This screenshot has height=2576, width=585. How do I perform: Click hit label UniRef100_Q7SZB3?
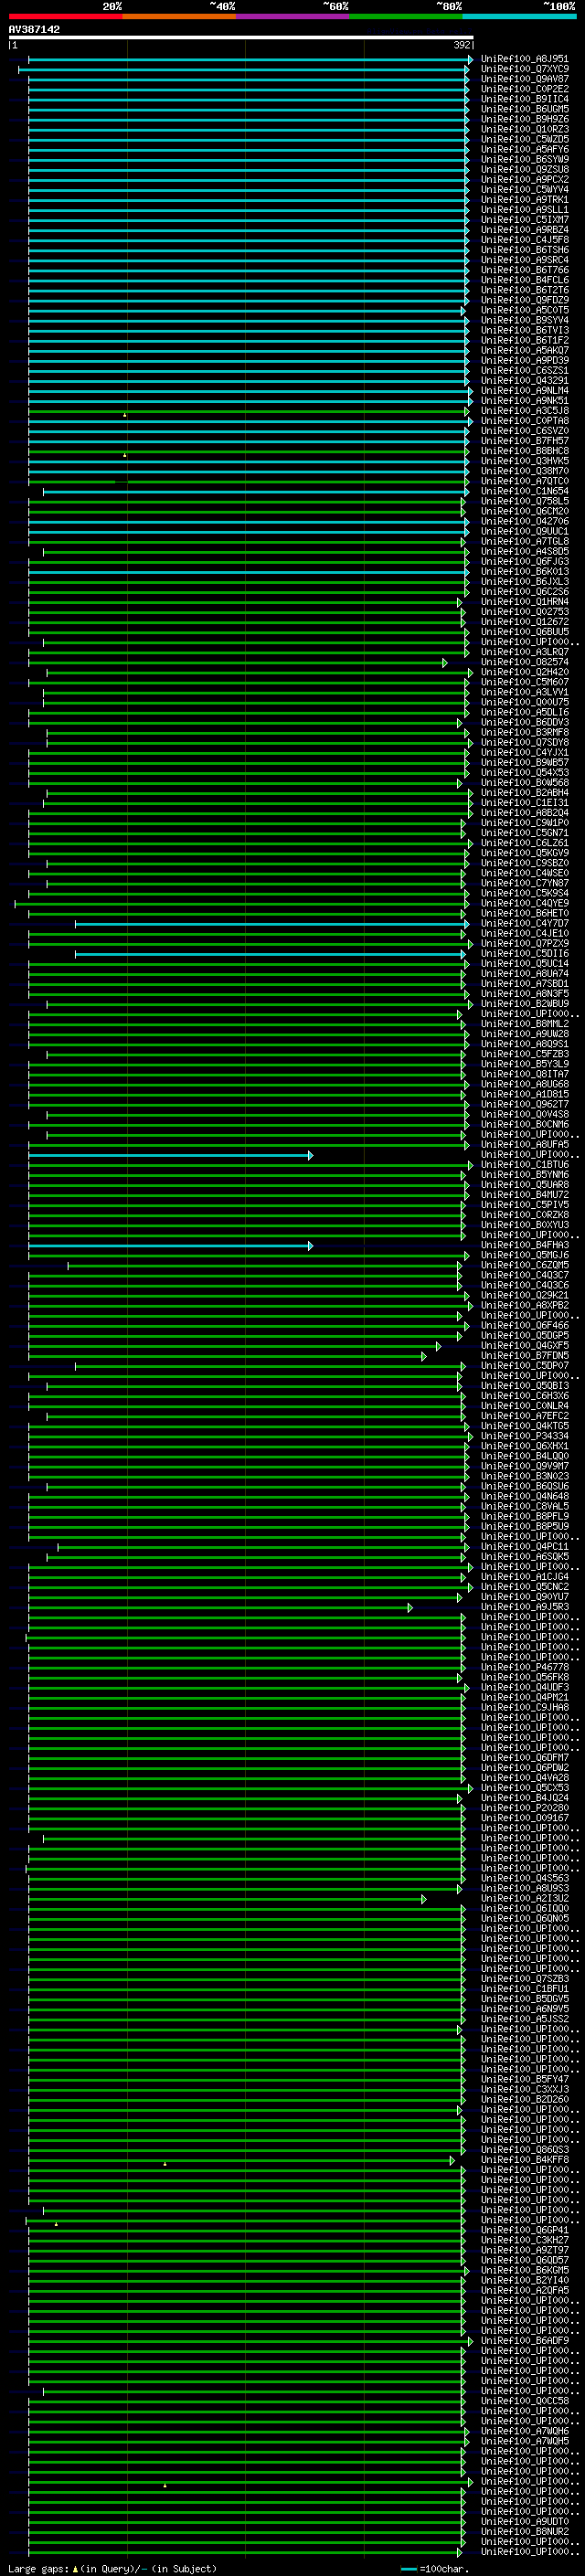click(x=525, y=1978)
